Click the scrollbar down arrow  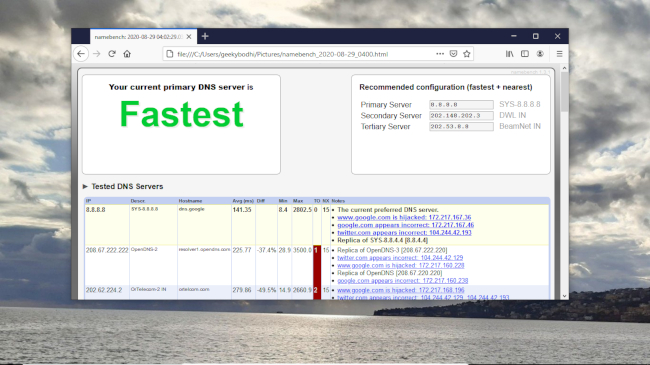point(564,296)
